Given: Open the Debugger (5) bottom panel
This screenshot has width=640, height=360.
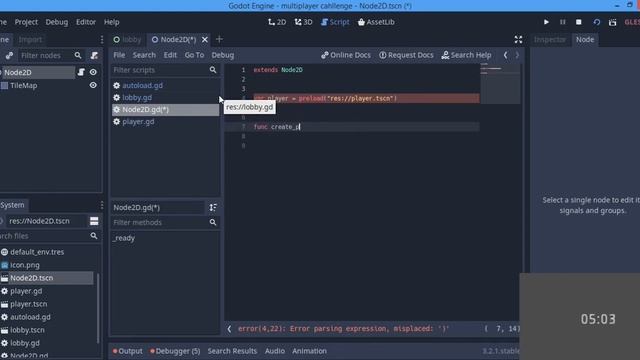Looking at the screenshot, I should pyautogui.click(x=175, y=351).
